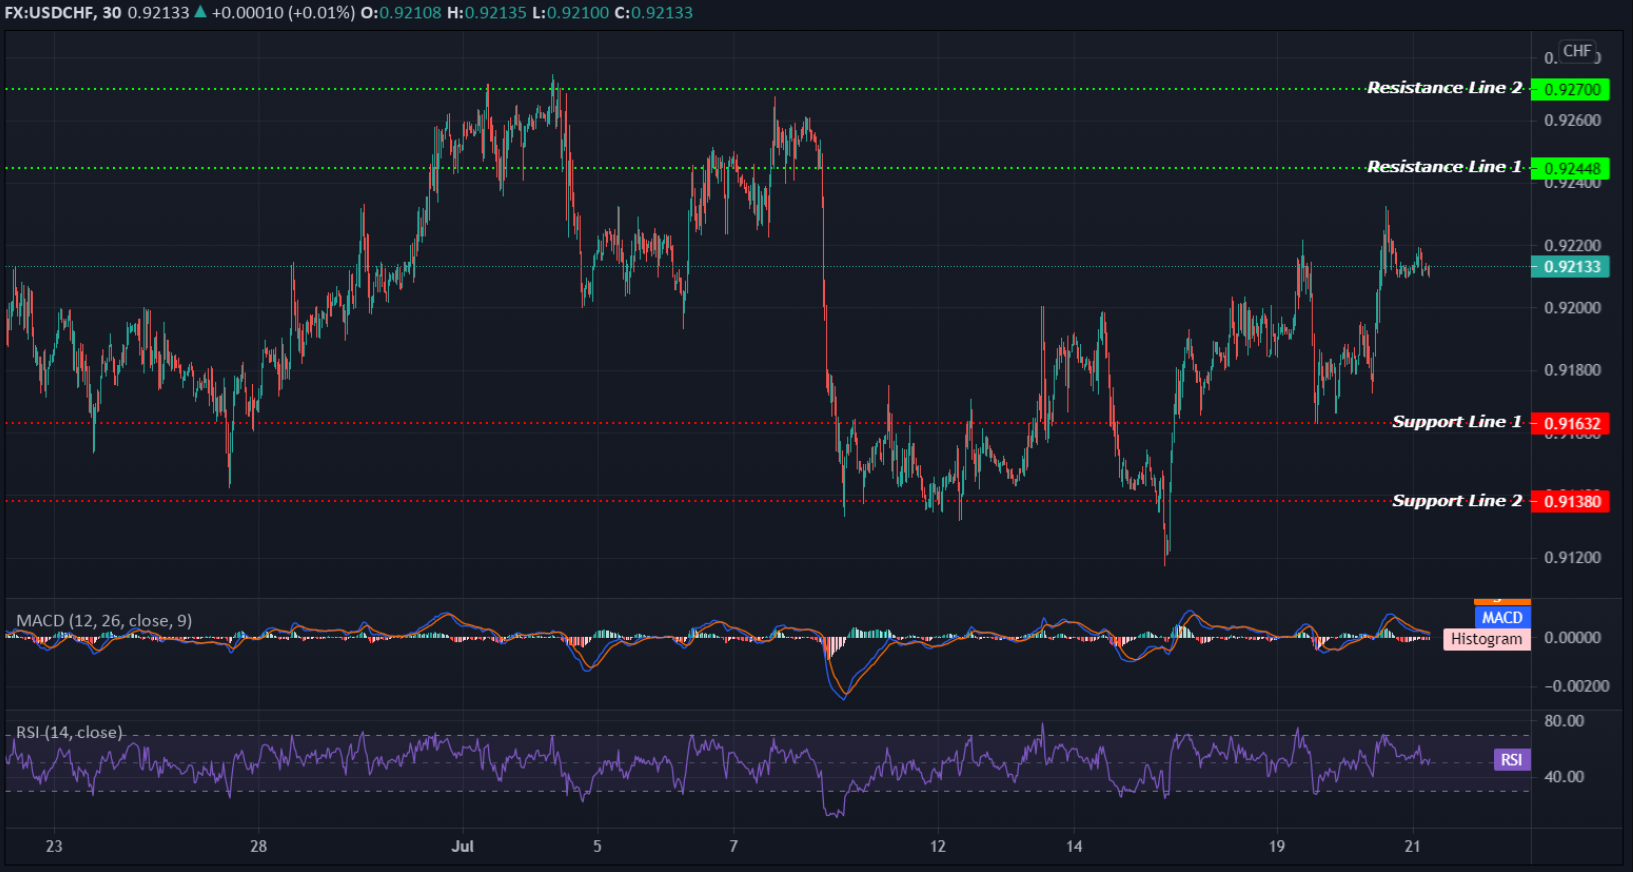Click the blue MACD series tag

tap(1502, 618)
